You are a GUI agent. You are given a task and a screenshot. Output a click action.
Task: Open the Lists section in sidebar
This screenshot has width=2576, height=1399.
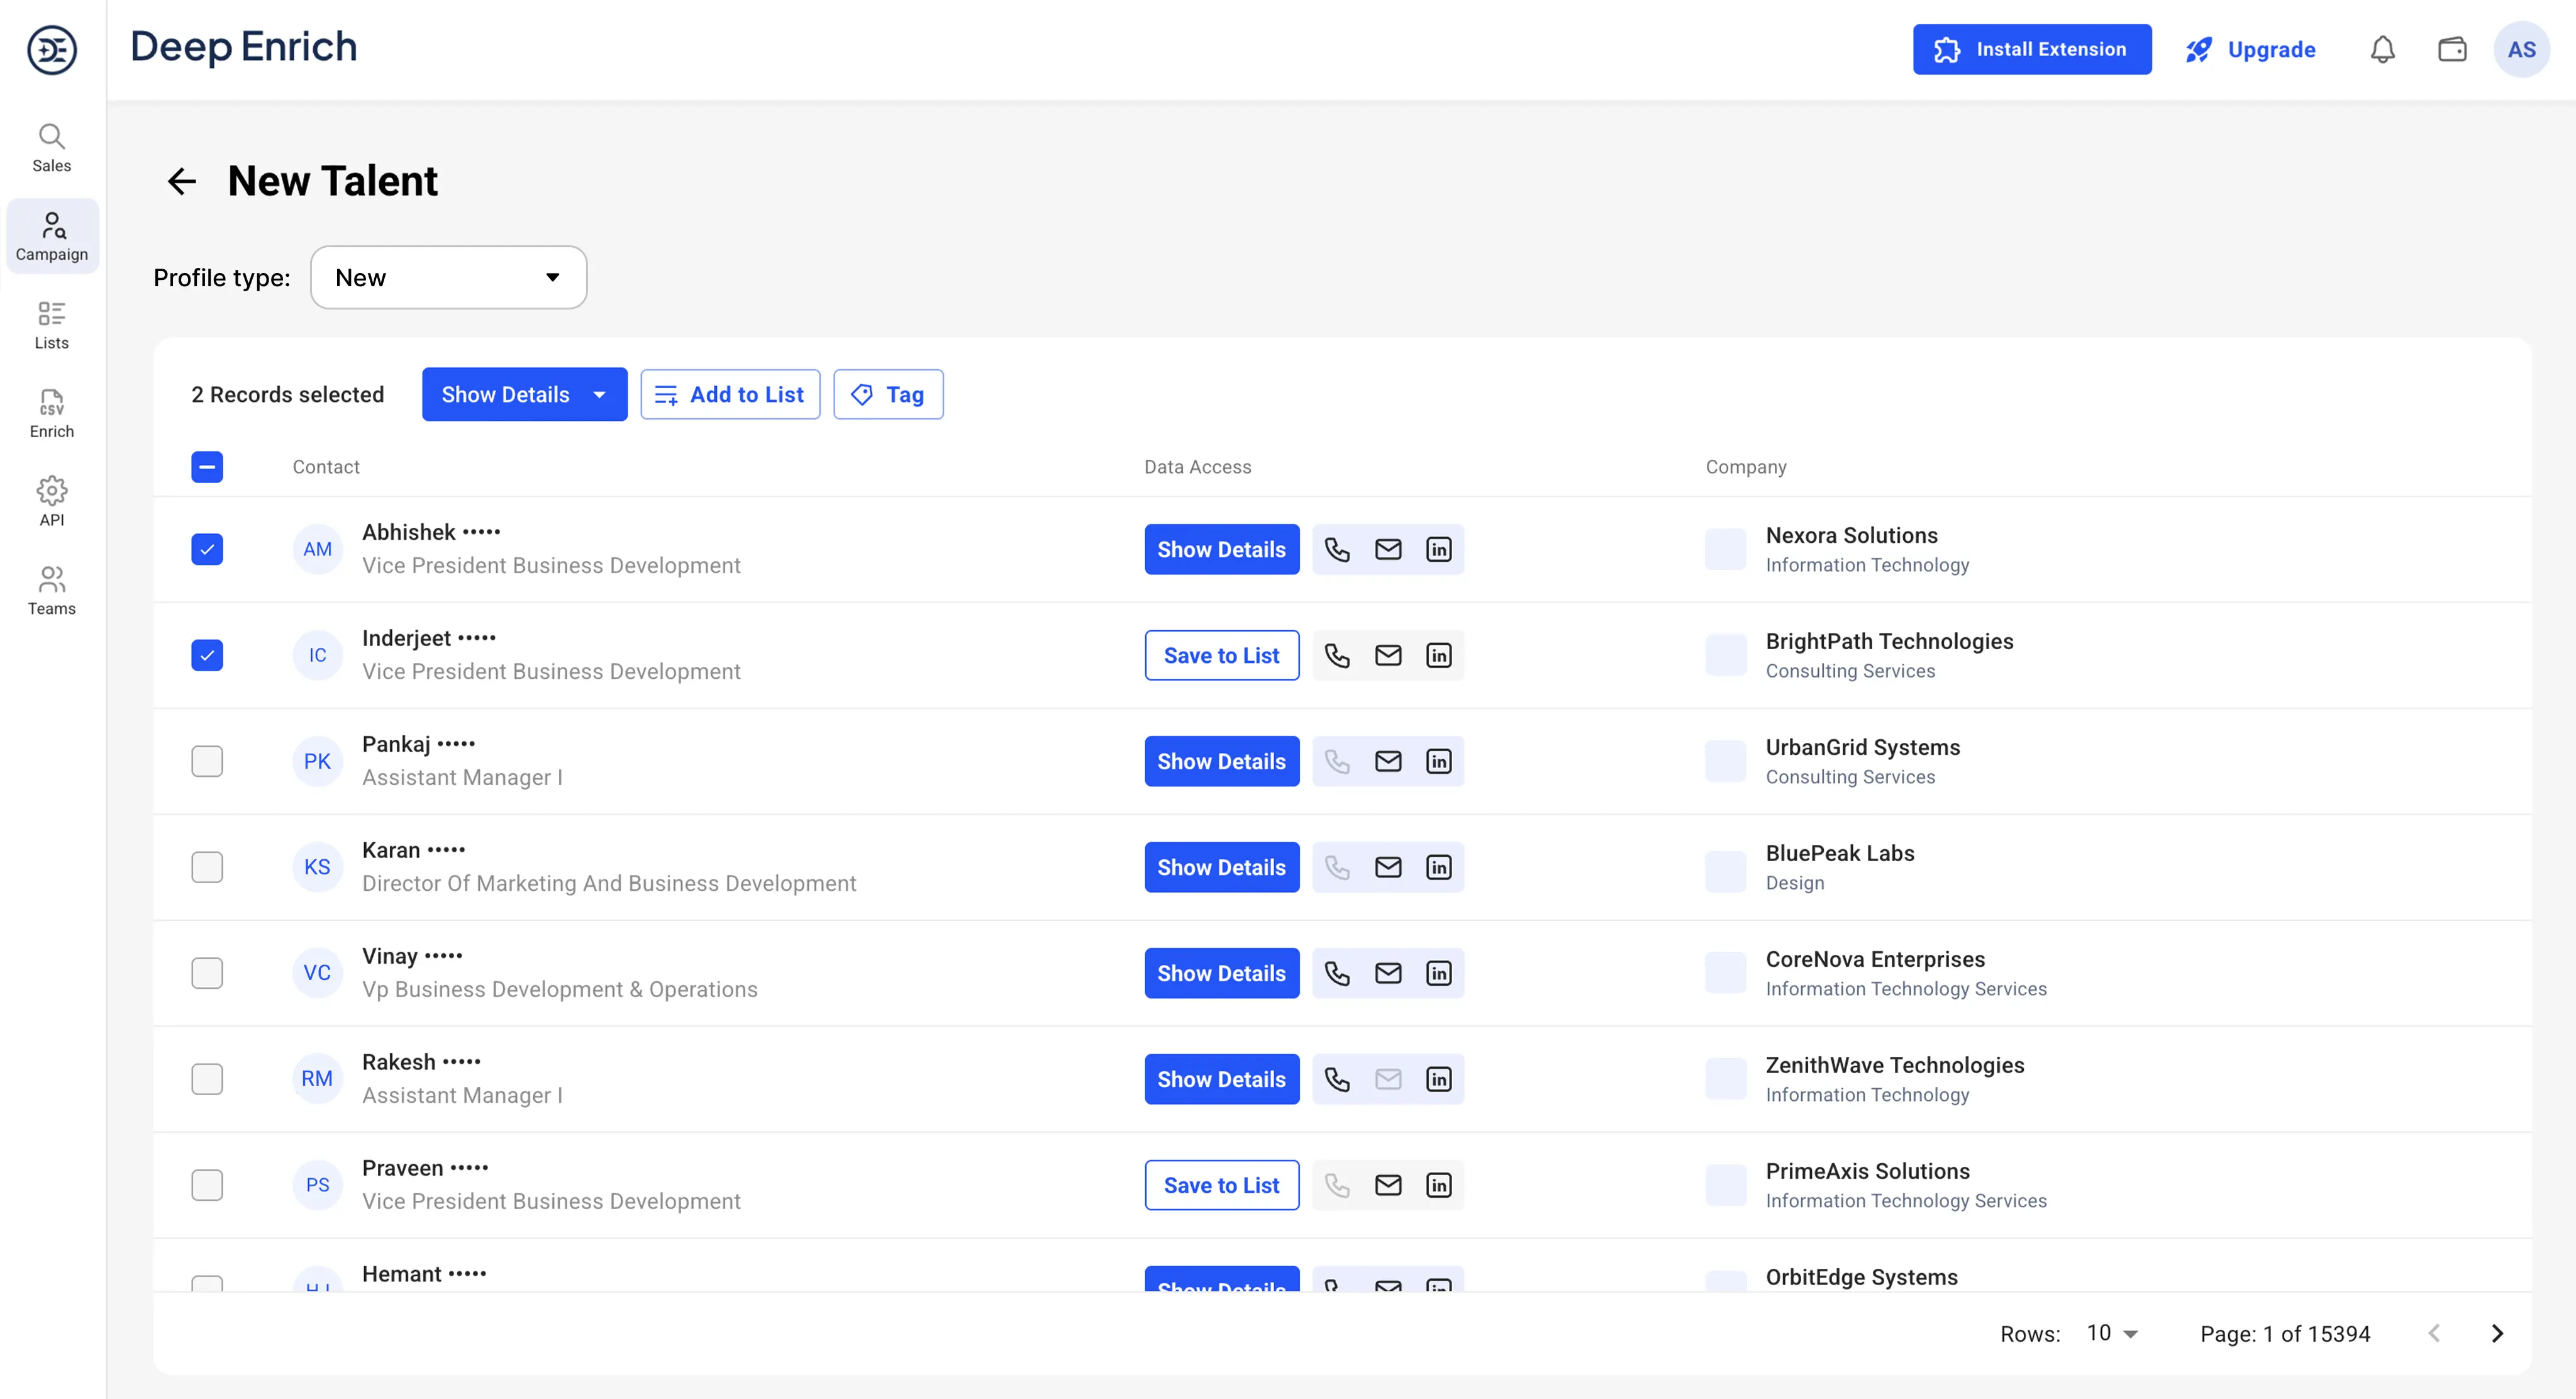click(x=52, y=325)
